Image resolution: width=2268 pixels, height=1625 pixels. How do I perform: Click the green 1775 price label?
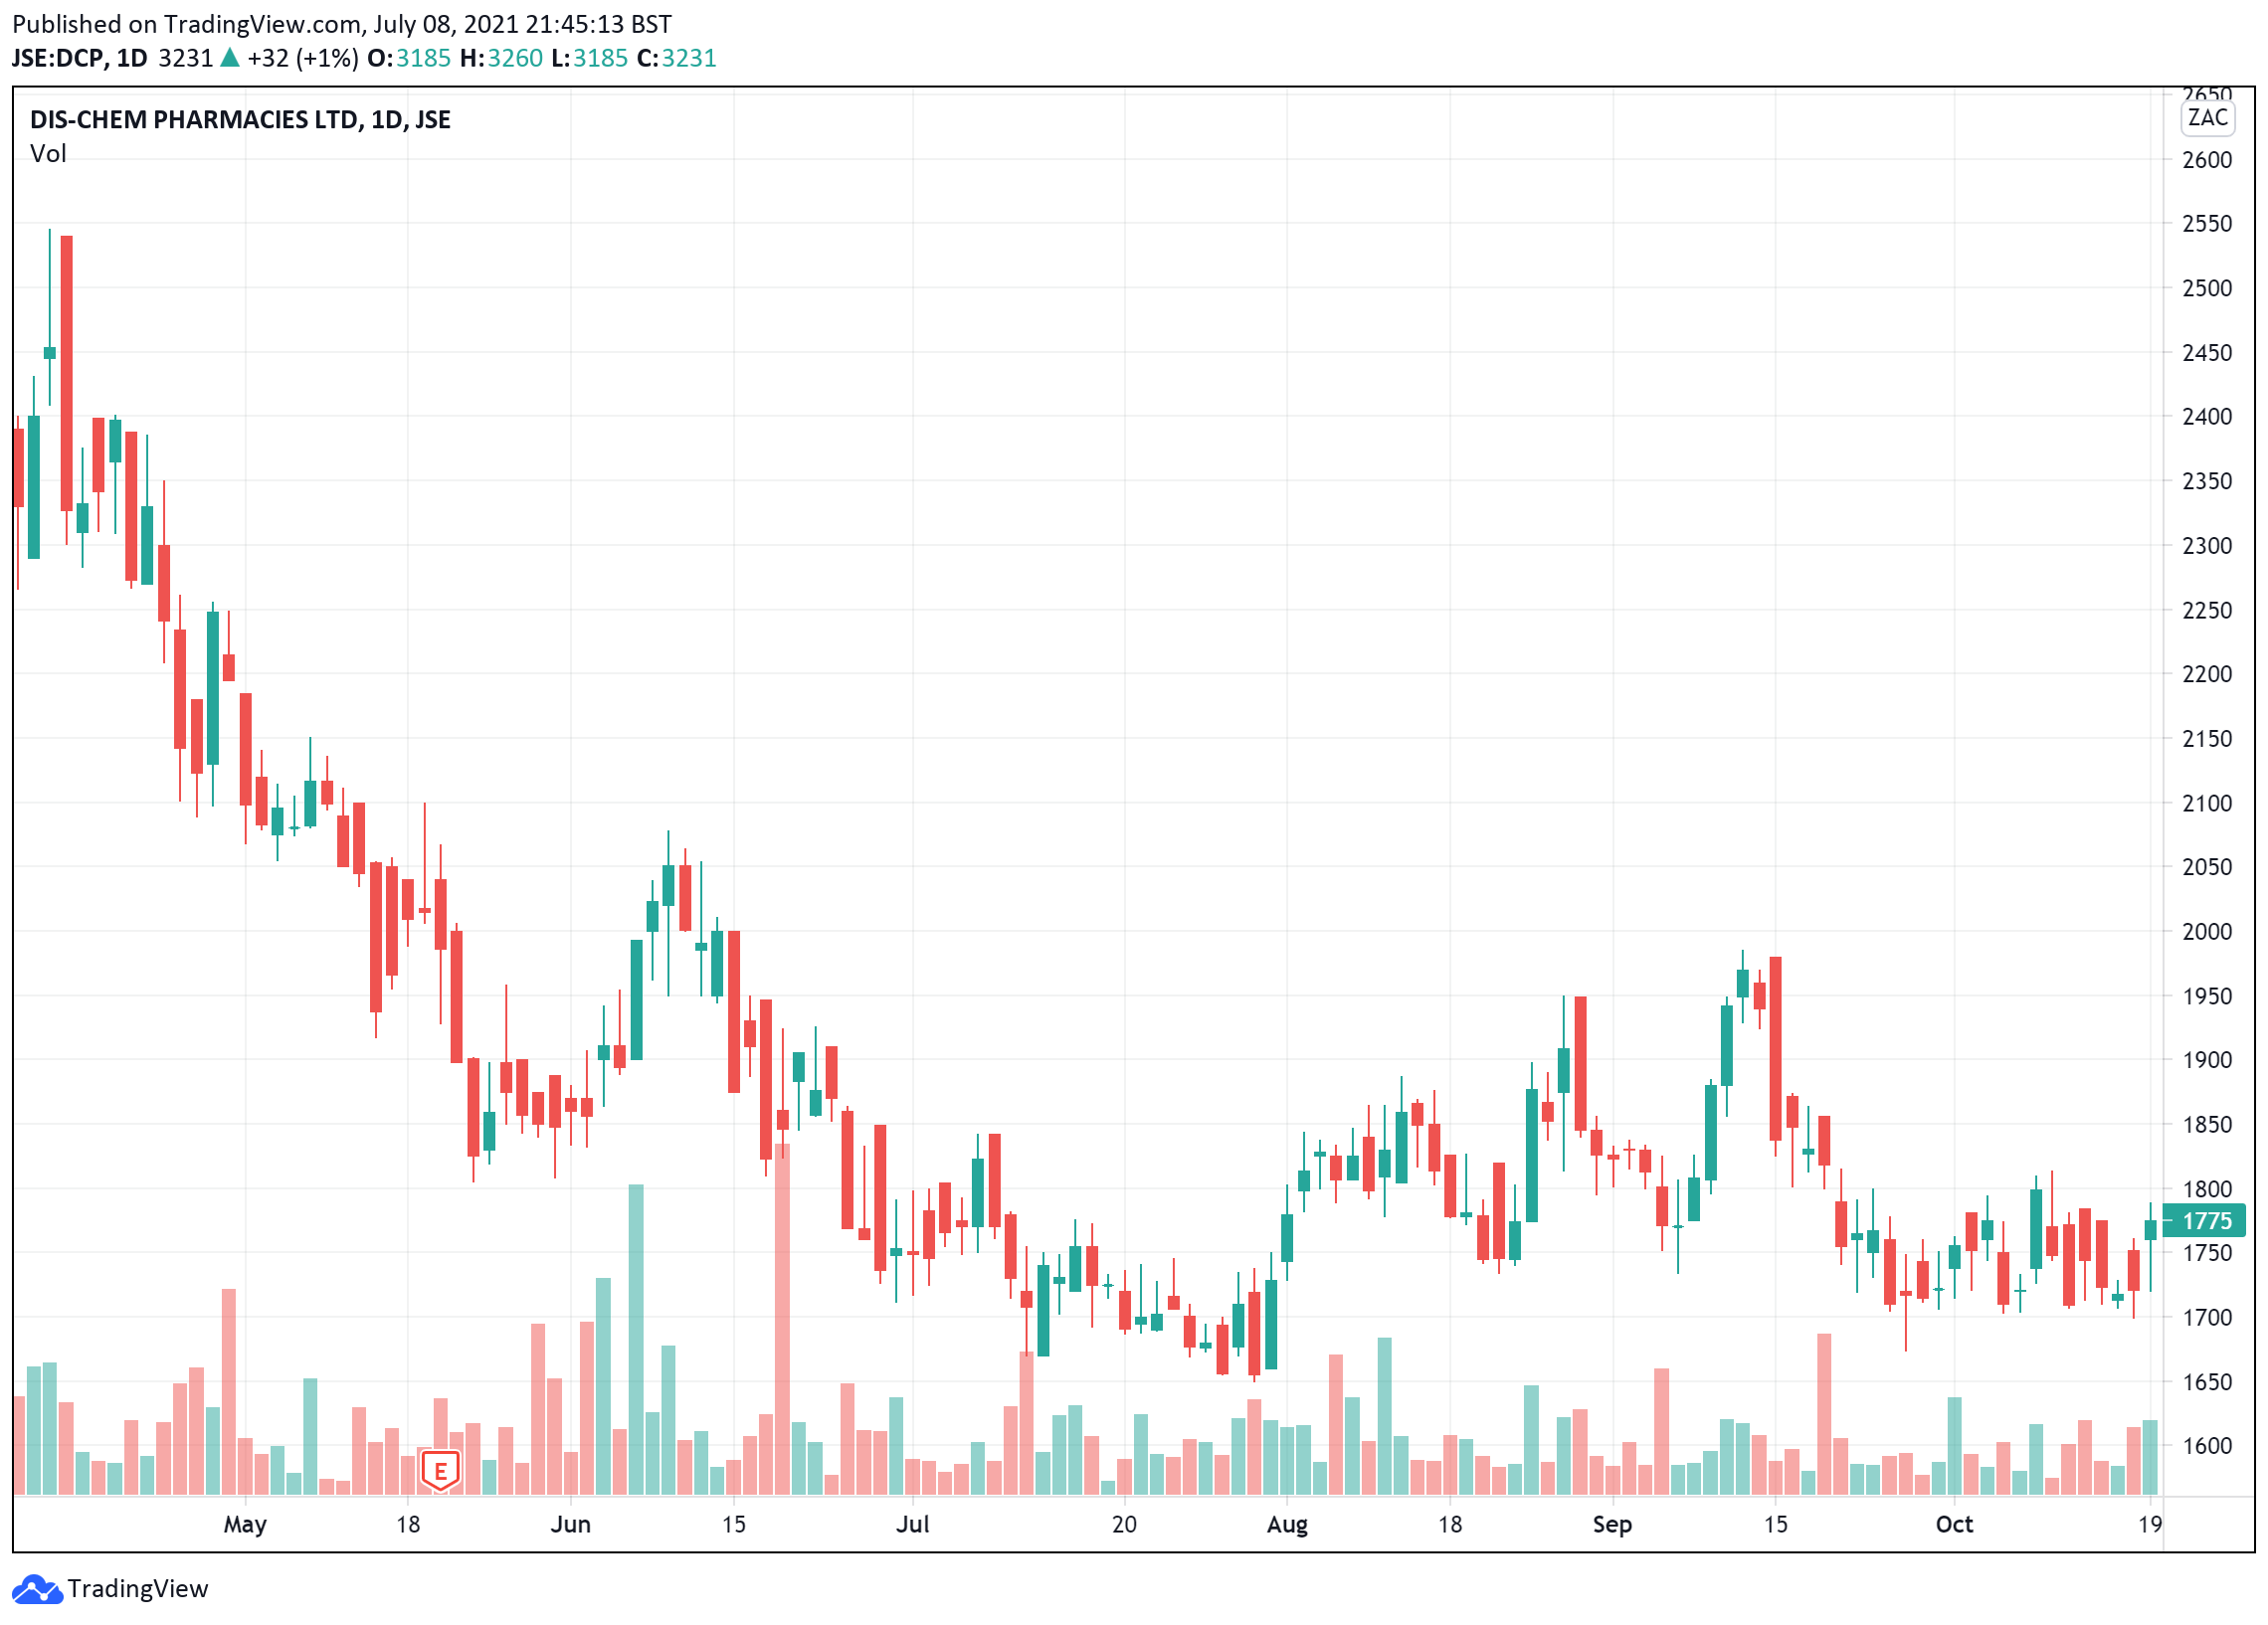(2204, 1221)
